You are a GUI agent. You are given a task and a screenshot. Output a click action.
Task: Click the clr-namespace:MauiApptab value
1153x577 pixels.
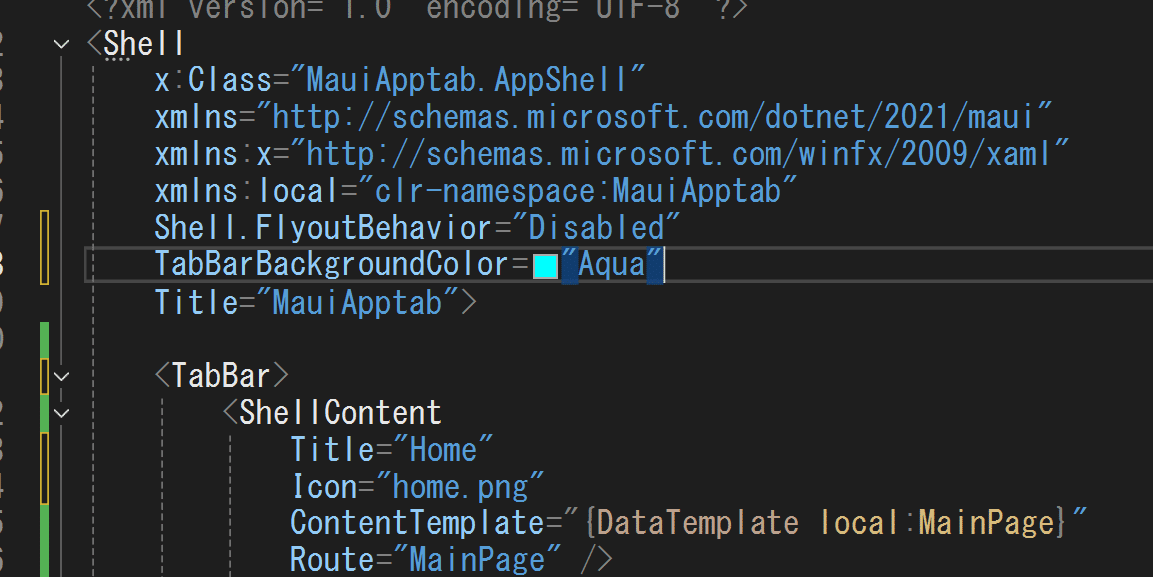click(x=577, y=191)
